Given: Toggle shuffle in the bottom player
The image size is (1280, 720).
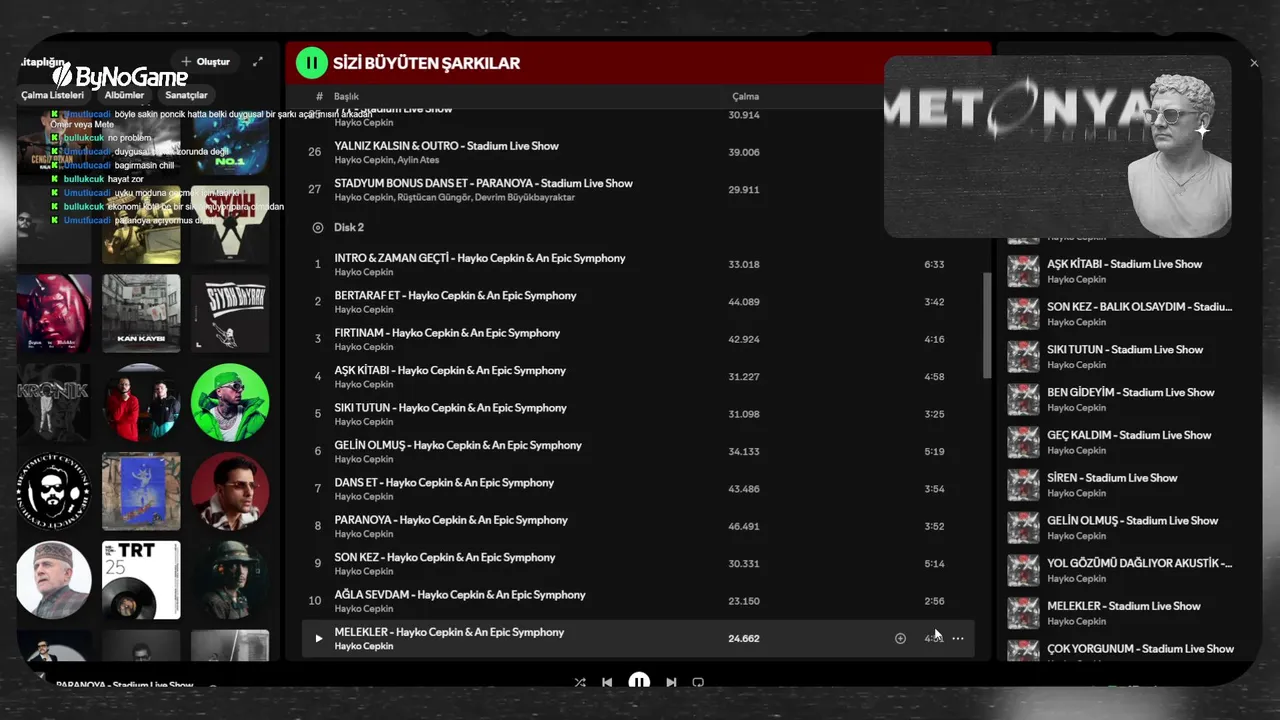Looking at the screenshot, I should (x=580, y=682).
